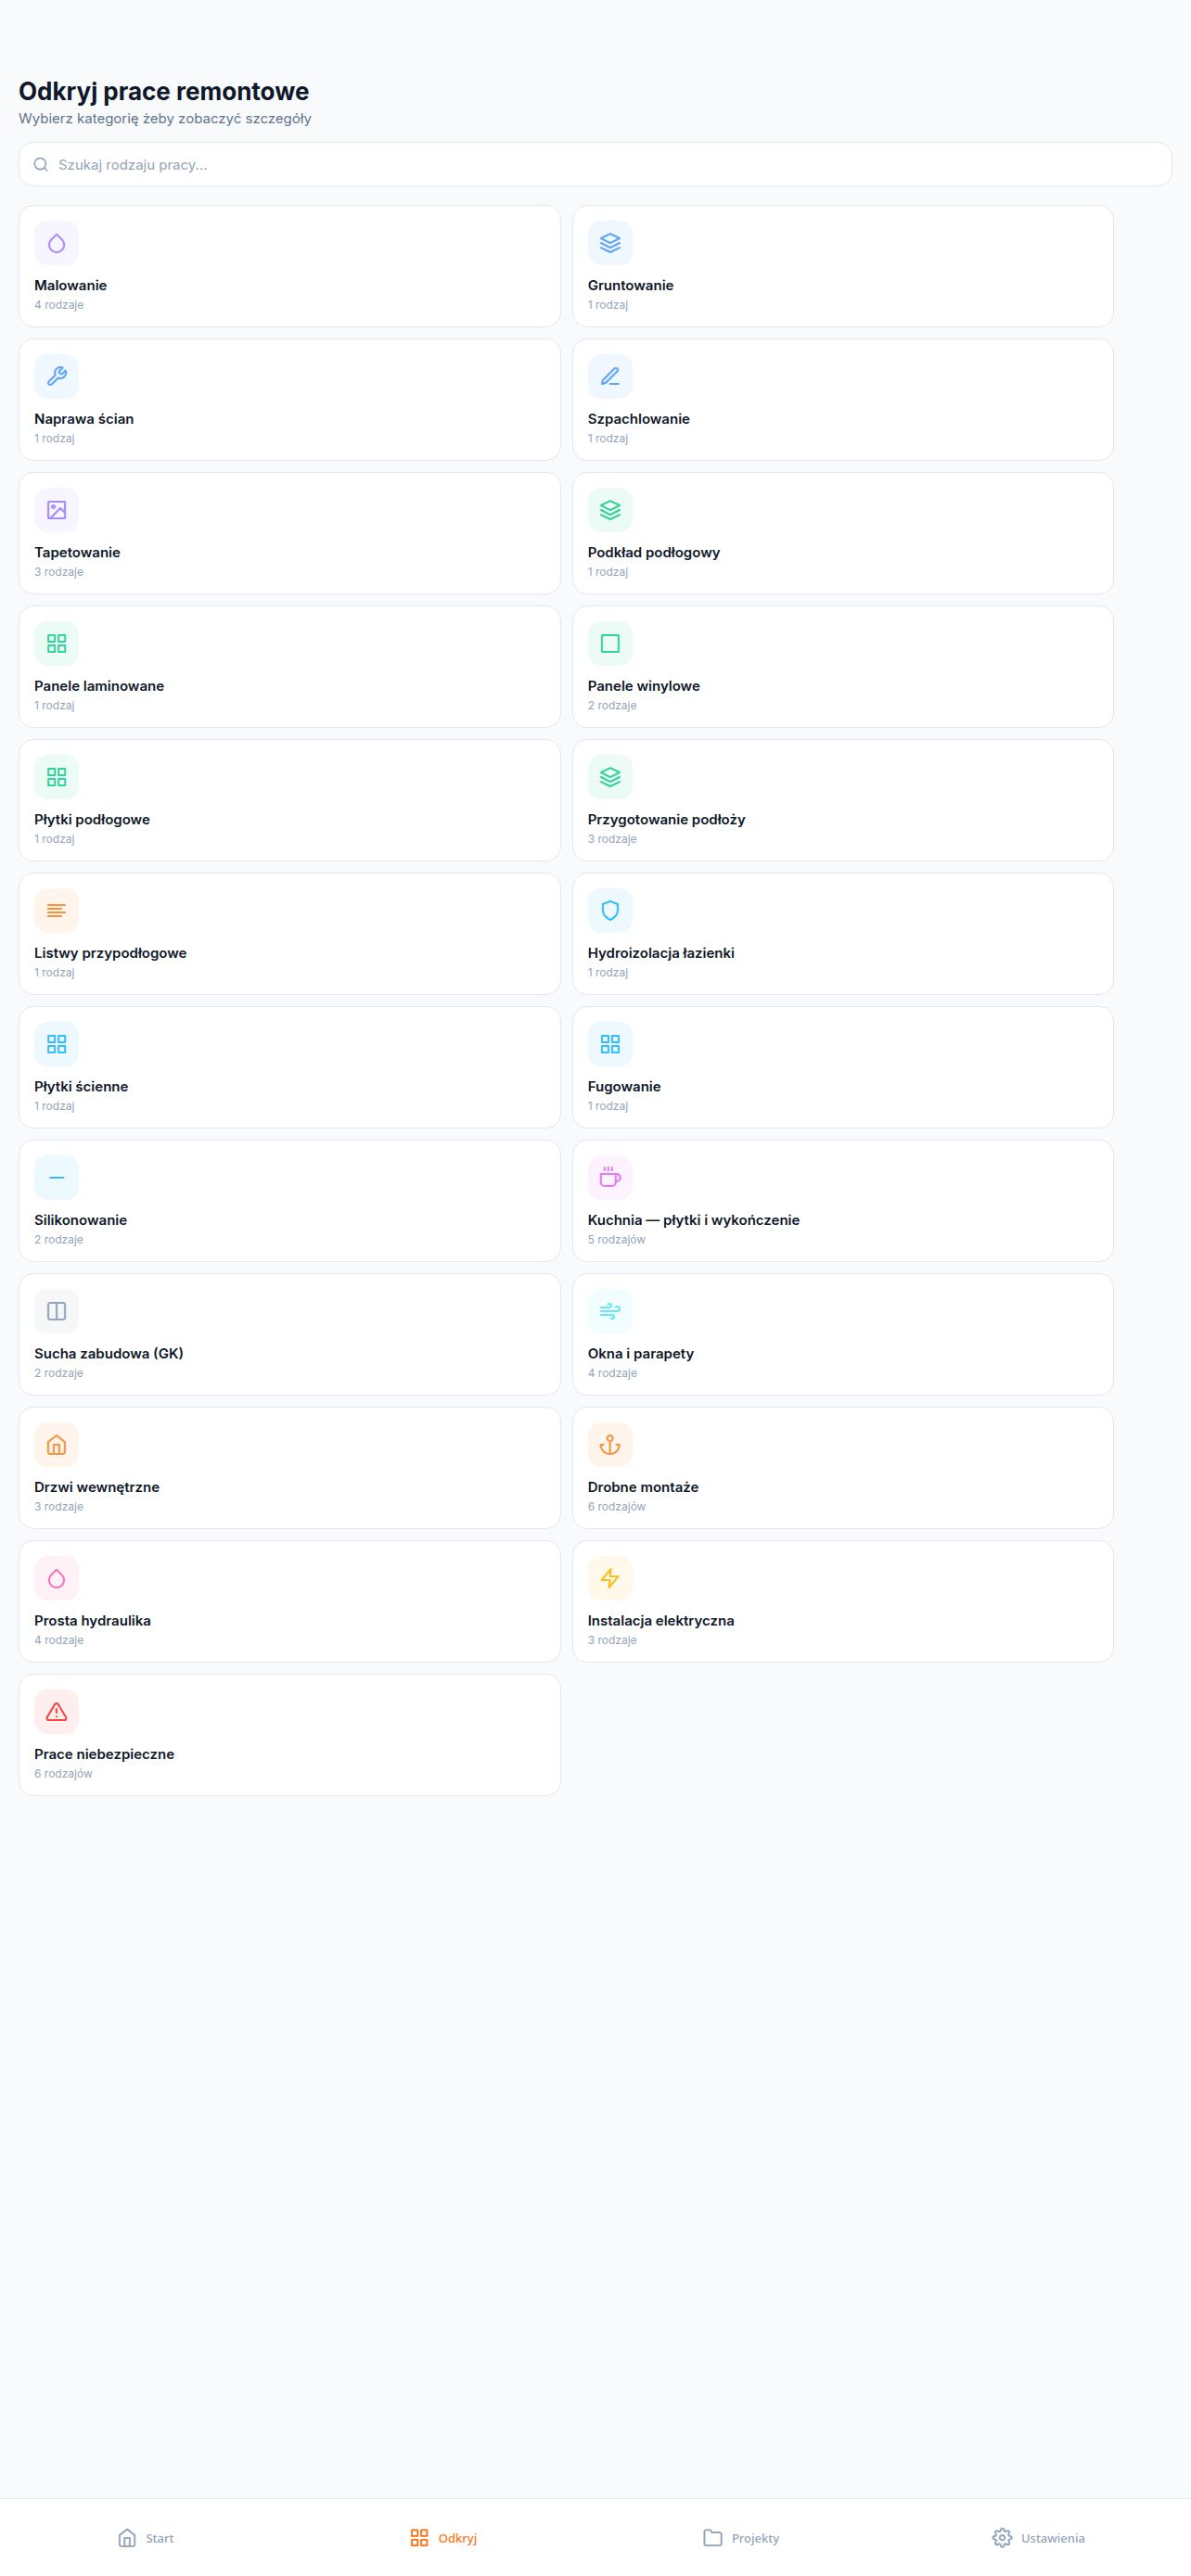Click Podkład podłogowy label

coord(653,552)
